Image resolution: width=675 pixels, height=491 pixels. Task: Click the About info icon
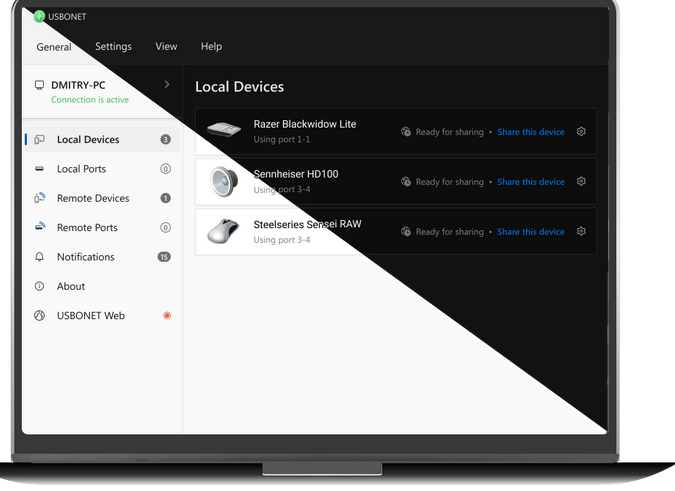pyautogui.click(x=39, y=286)
